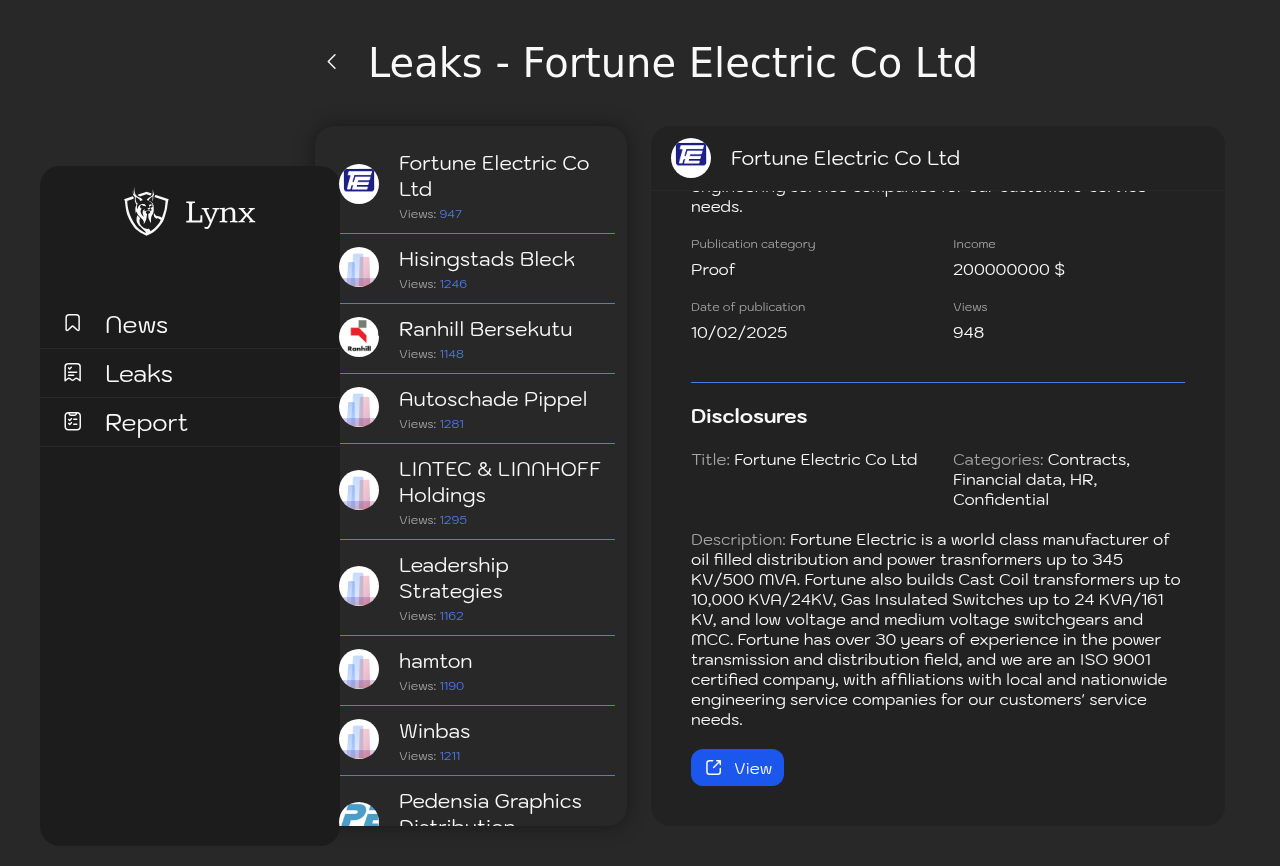The image size is (1280, 866).
Task: Click the views count 1162
Action: [452, 616]
